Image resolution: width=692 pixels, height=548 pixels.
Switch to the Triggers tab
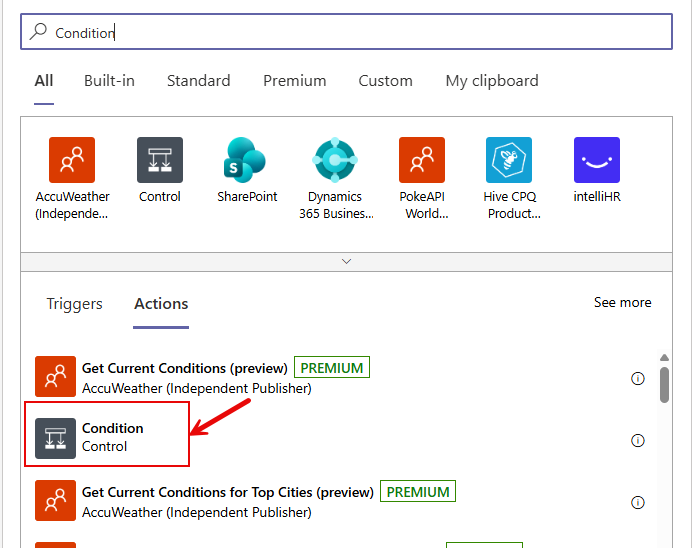[x=75, y=304]
